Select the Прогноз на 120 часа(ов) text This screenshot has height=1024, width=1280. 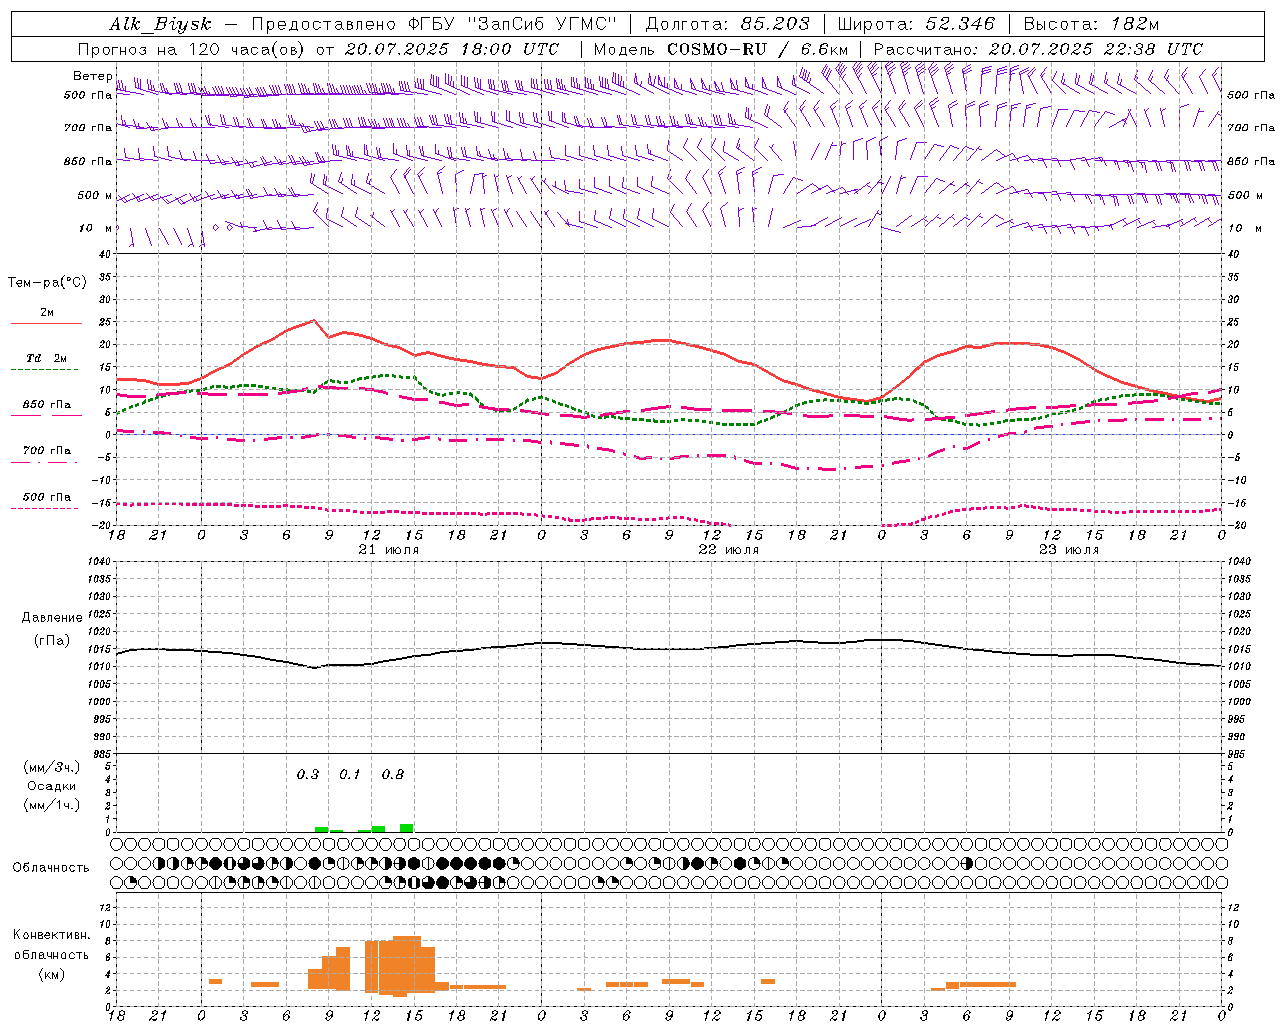(x=193, y=49)
